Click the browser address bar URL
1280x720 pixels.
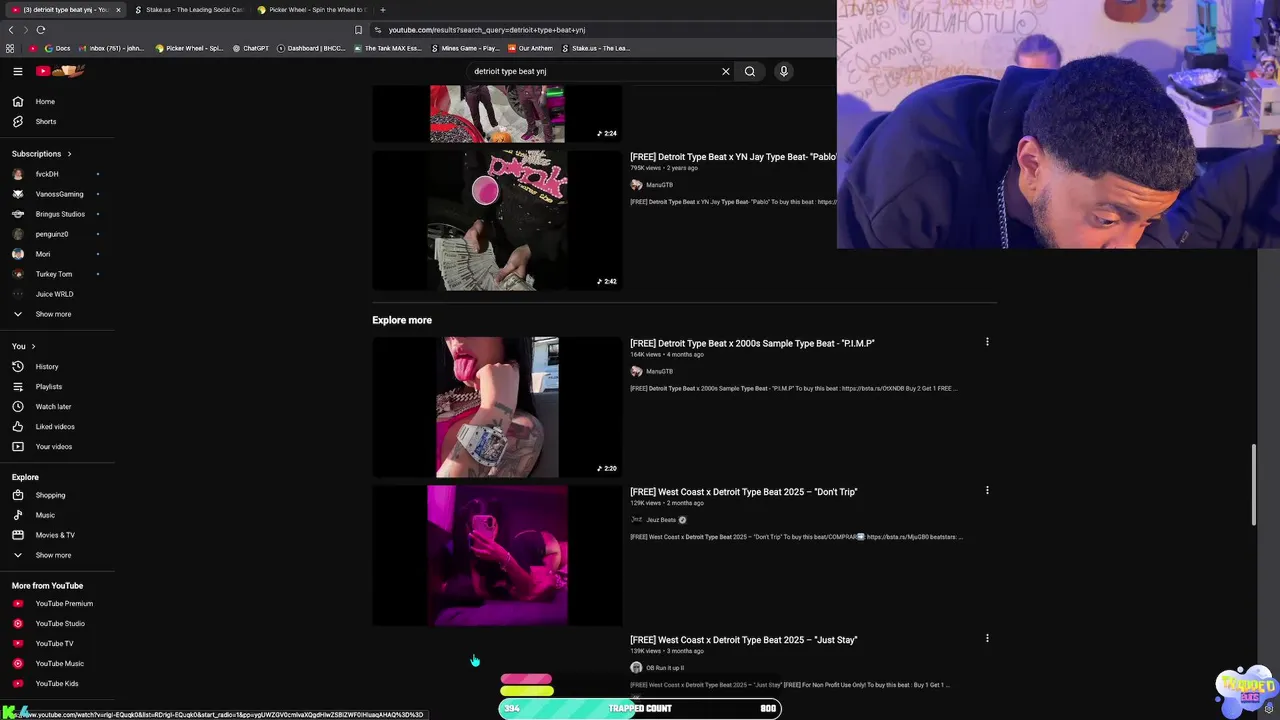click(487, 30)
